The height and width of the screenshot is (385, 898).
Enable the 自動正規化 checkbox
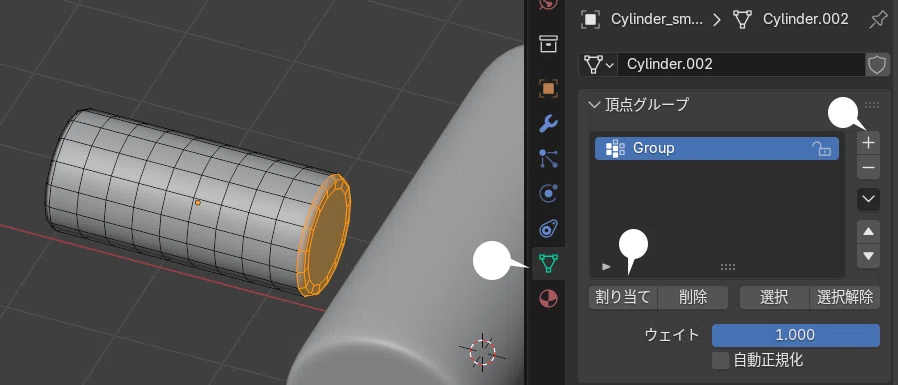pos(720,360)
